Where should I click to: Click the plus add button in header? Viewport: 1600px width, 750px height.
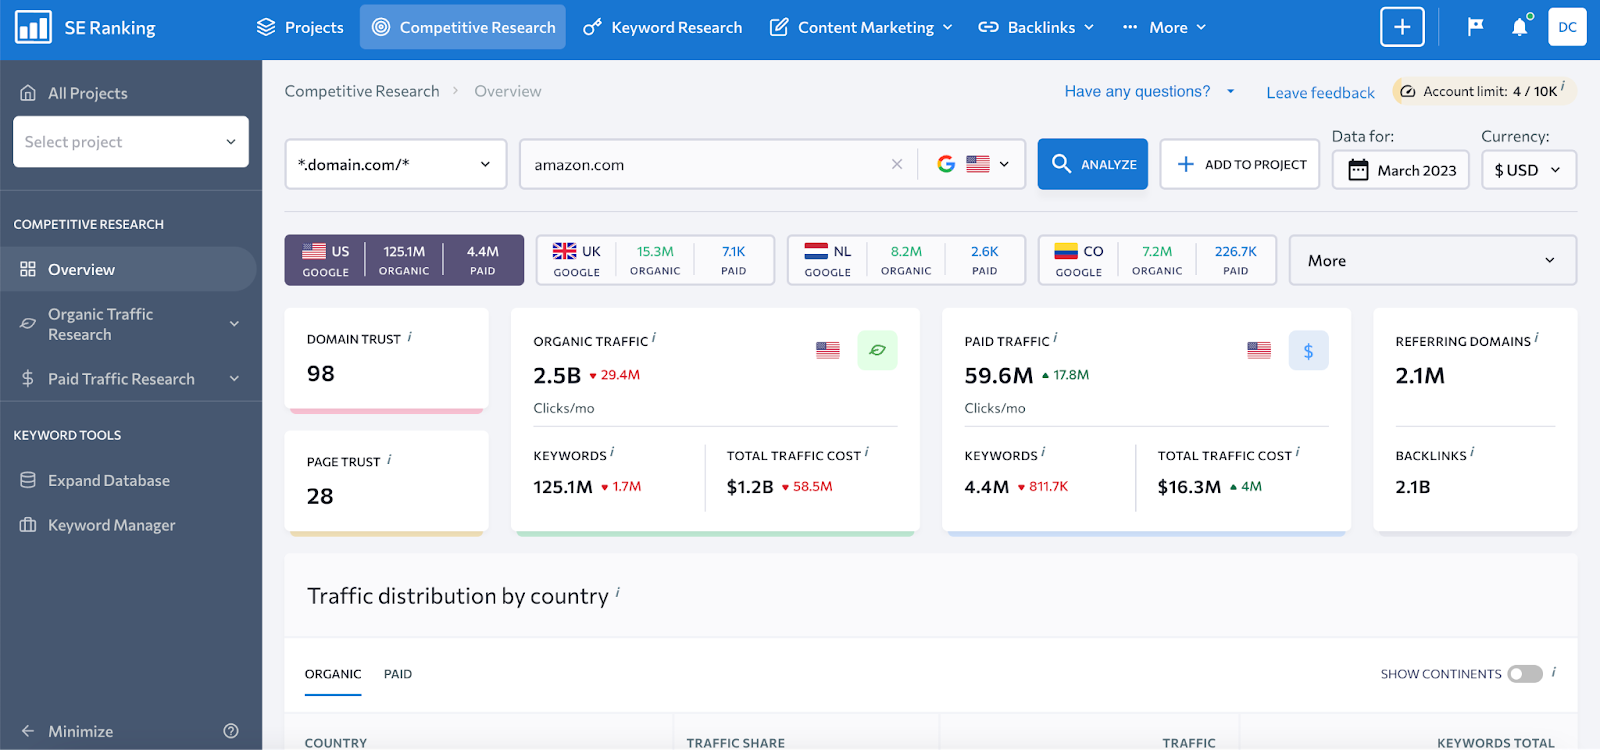point(1402,27)
